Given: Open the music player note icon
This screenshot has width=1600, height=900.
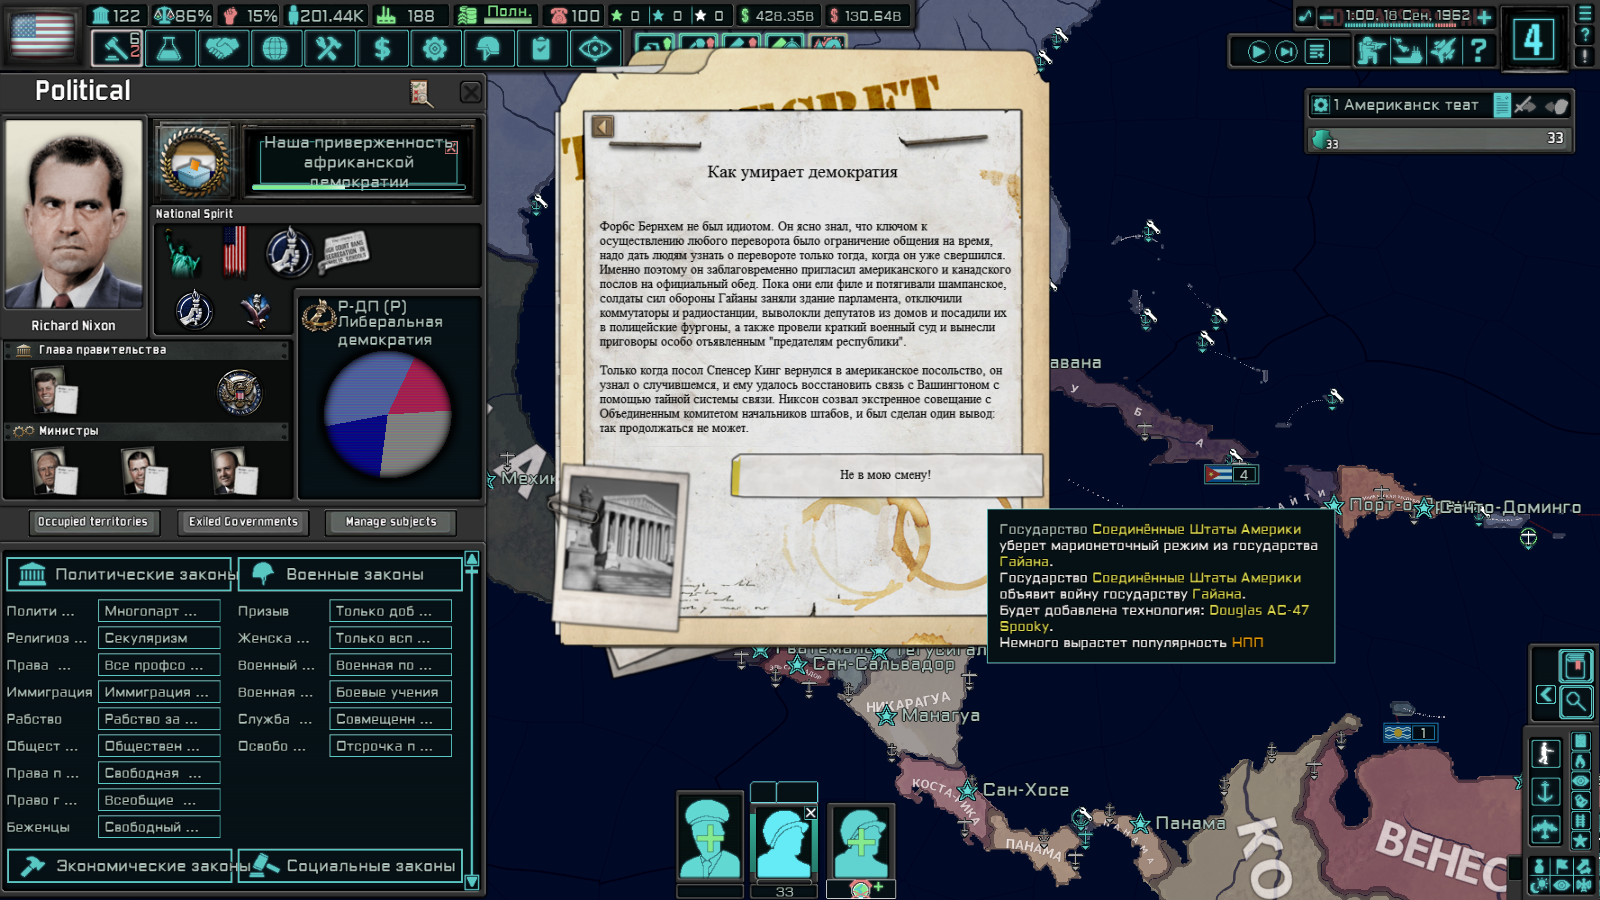Looking at the screenshot, I should (x=1304, y=16).
